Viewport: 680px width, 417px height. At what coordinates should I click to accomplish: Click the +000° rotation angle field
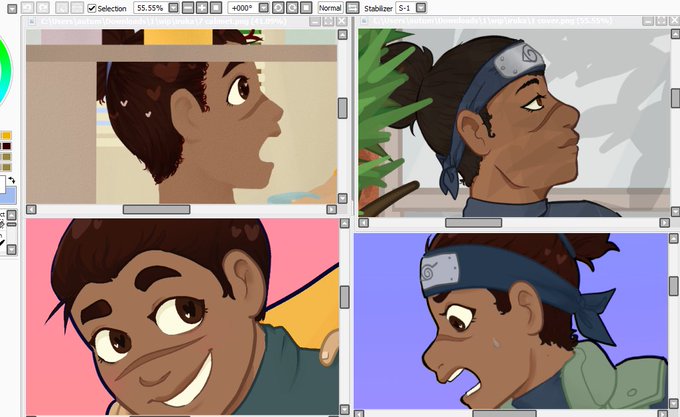pyautogui.click(x=242, y=8)
